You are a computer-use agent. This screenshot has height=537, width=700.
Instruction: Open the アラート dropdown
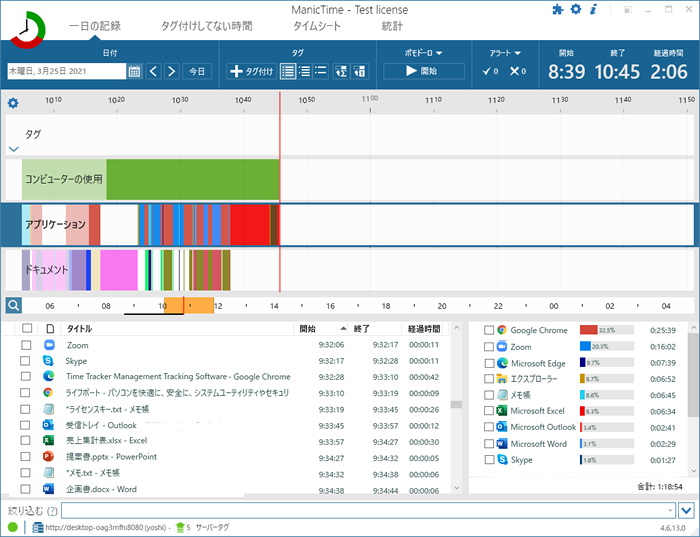pyautogui.click(x=505, y=53)
